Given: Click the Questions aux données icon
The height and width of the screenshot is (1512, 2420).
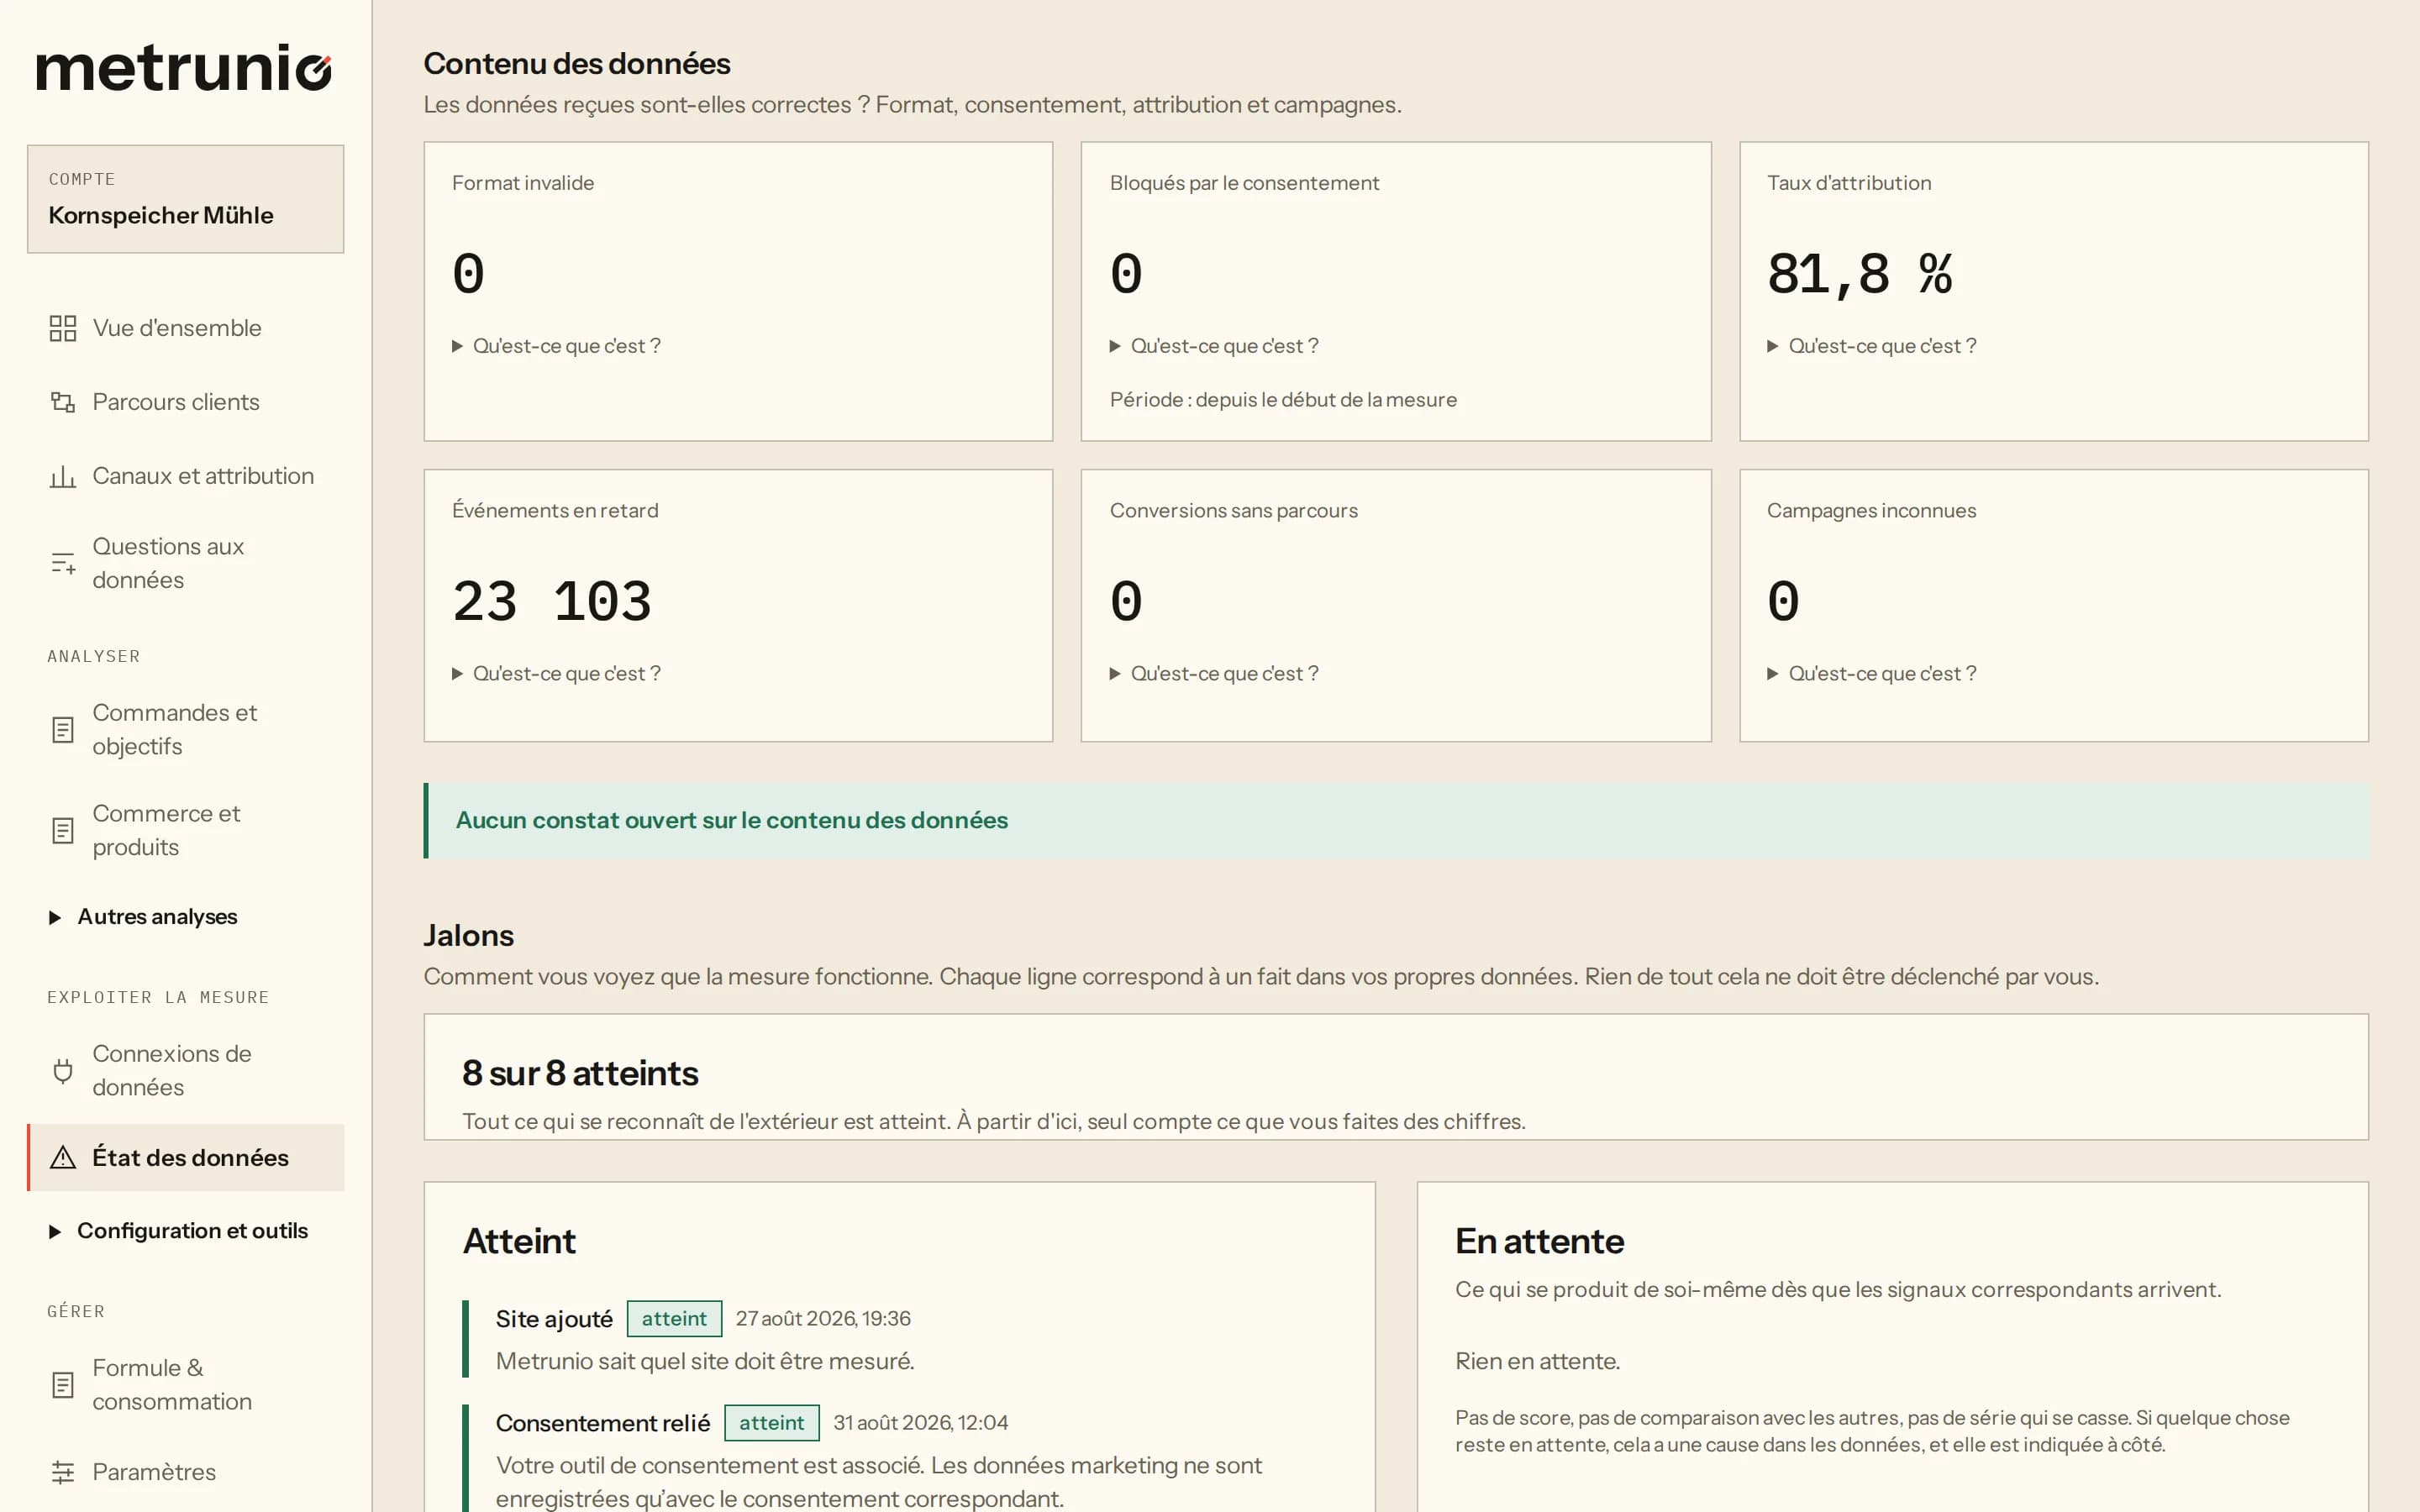Looking at the screenshot, I should [63, 563].
